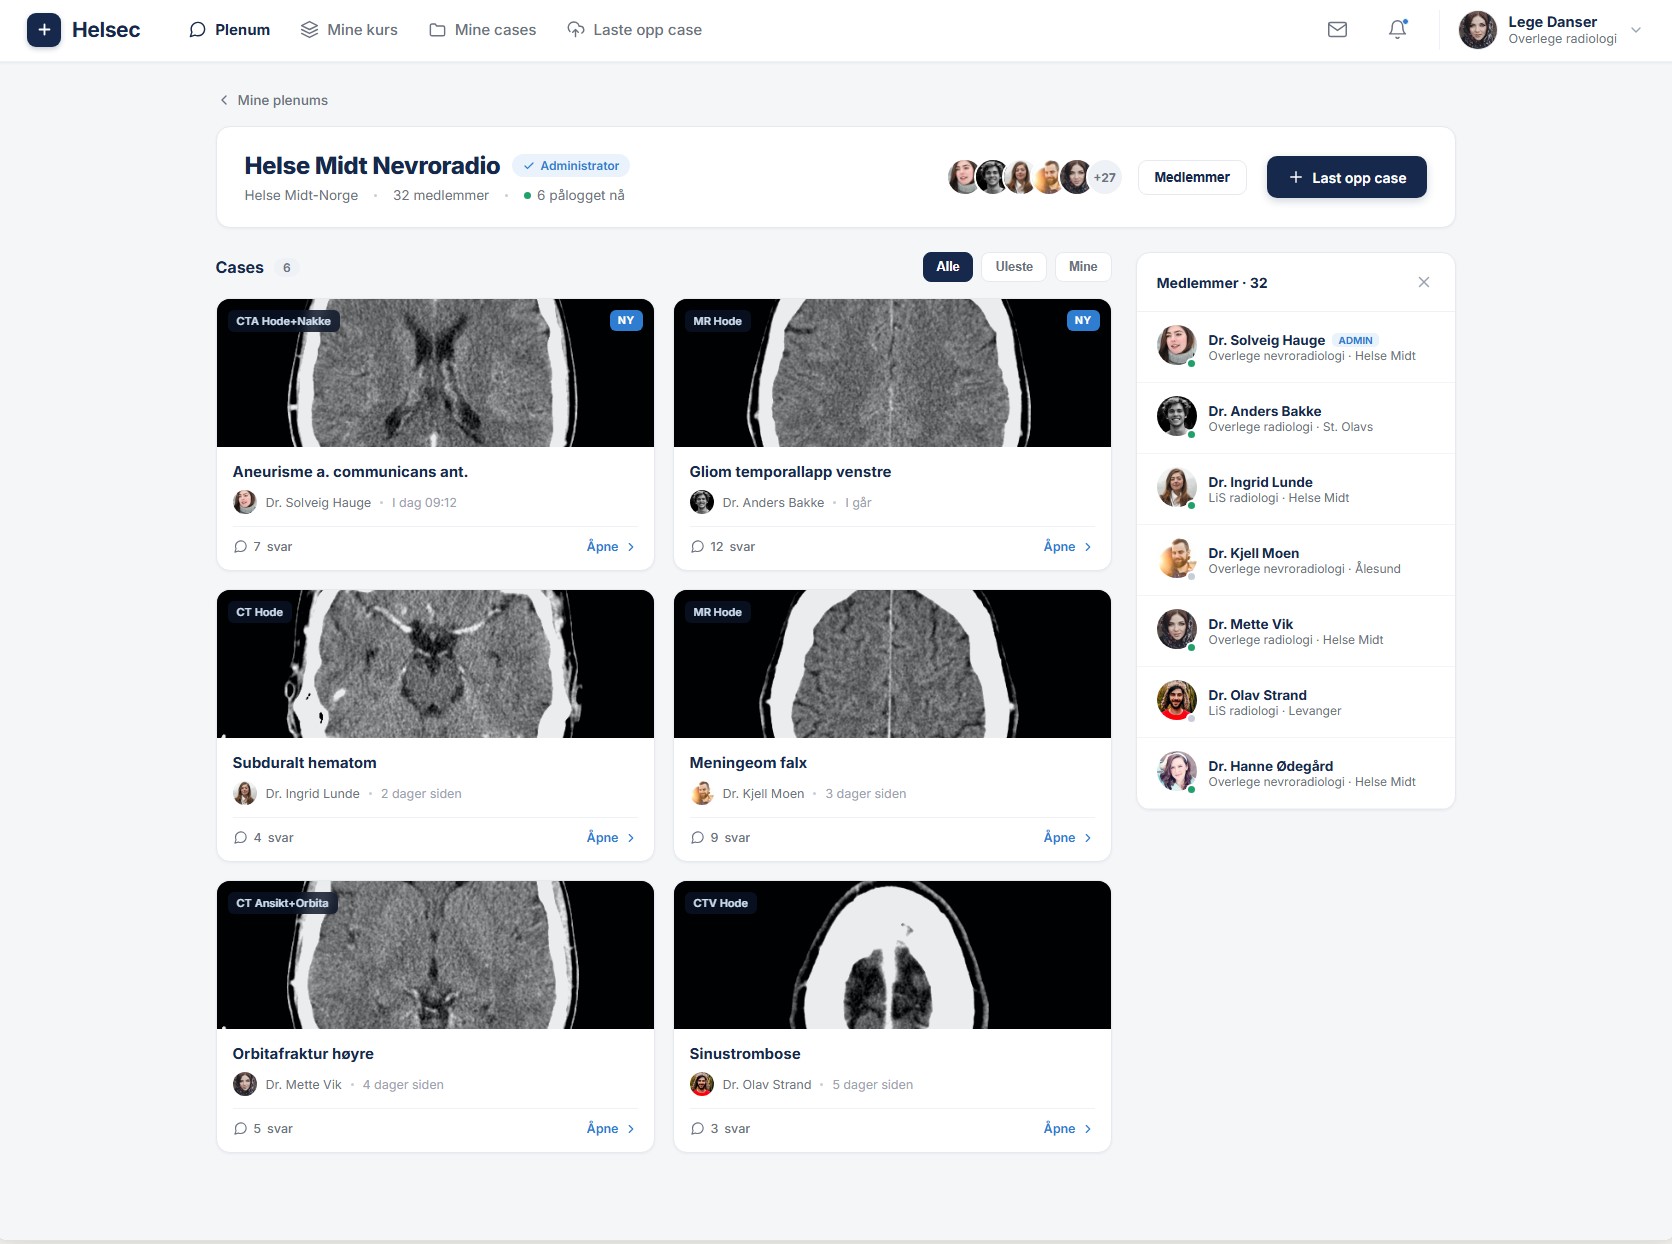Open the notifications bell icon
The width and height of the screenshot is (1672, 1244).
(x=1398, y=30)
